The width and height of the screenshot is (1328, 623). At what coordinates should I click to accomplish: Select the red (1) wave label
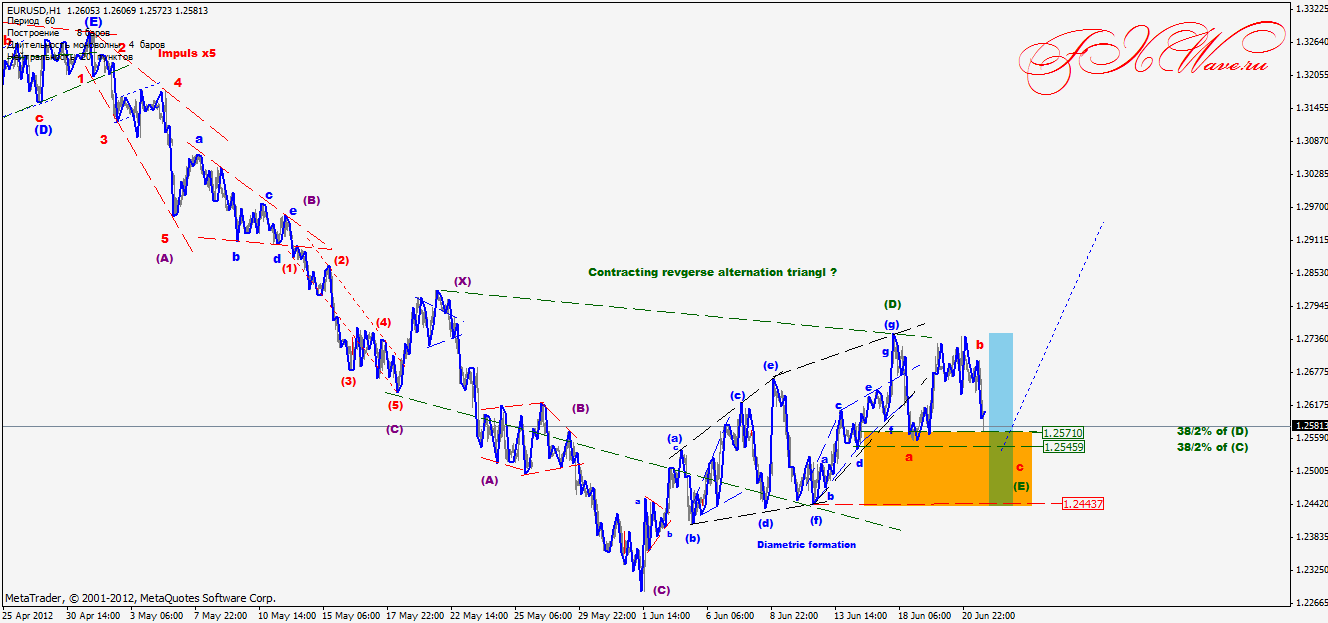point(289,268)
